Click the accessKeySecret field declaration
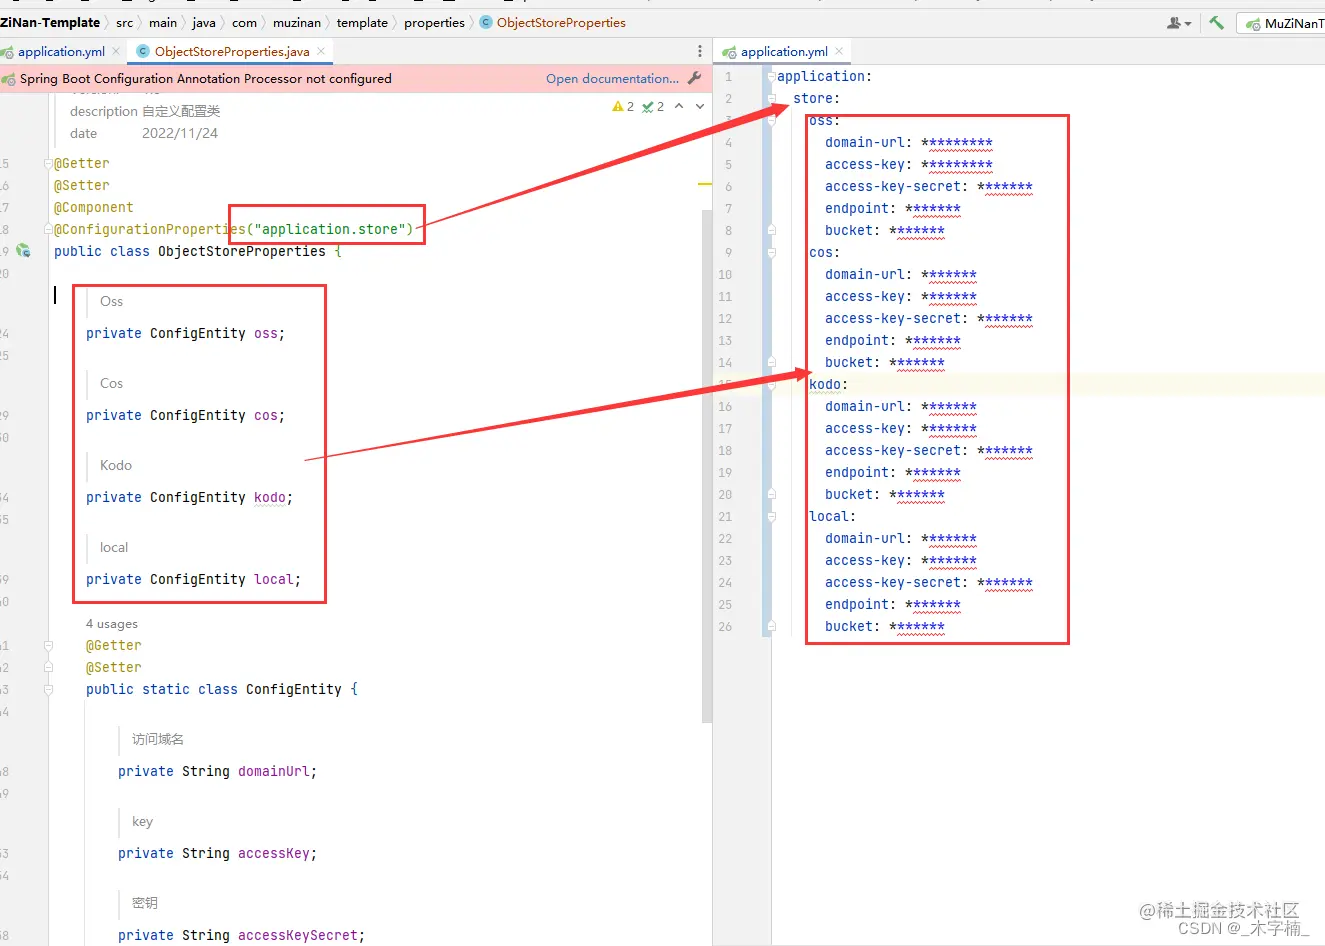The height and width of the screenshot is (946, 1325). click(x=241, y=935)
